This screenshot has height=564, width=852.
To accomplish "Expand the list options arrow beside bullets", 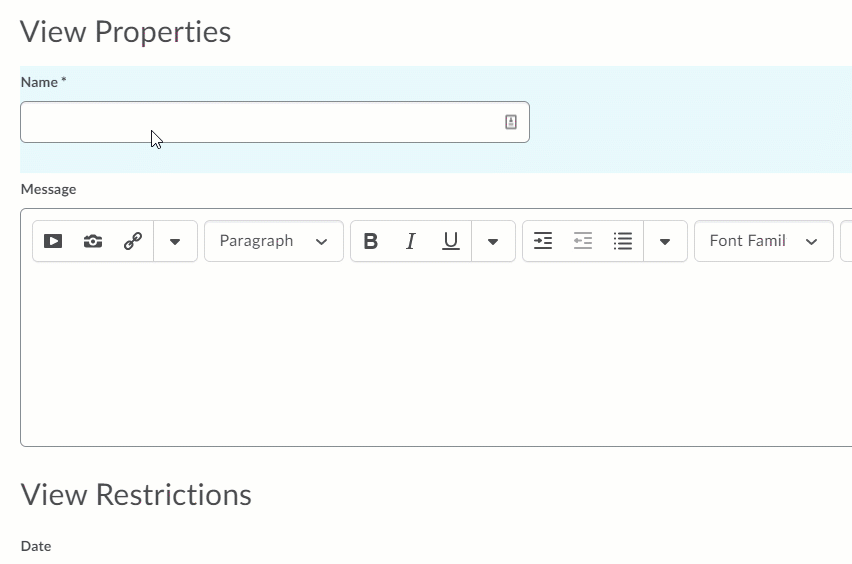I will coord(665,241).
